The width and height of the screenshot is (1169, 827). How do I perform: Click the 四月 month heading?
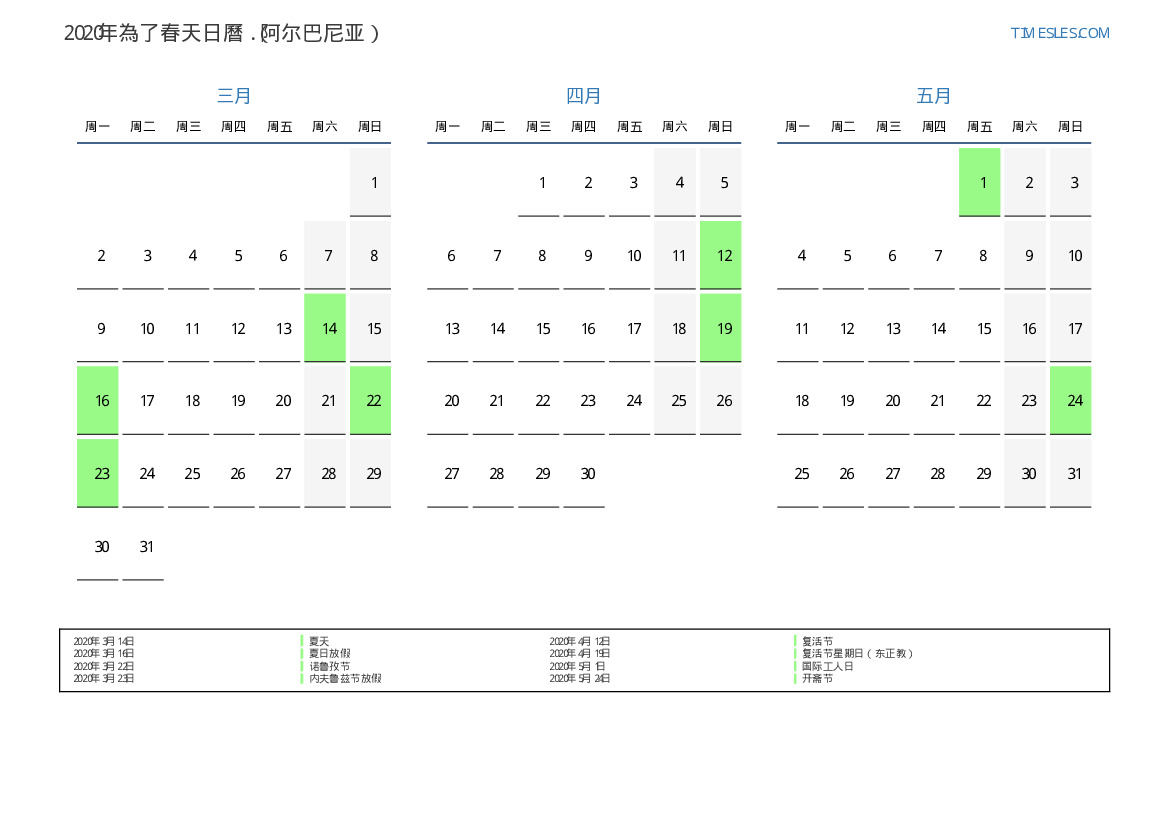pyautogui.click(x=584, y=96)
